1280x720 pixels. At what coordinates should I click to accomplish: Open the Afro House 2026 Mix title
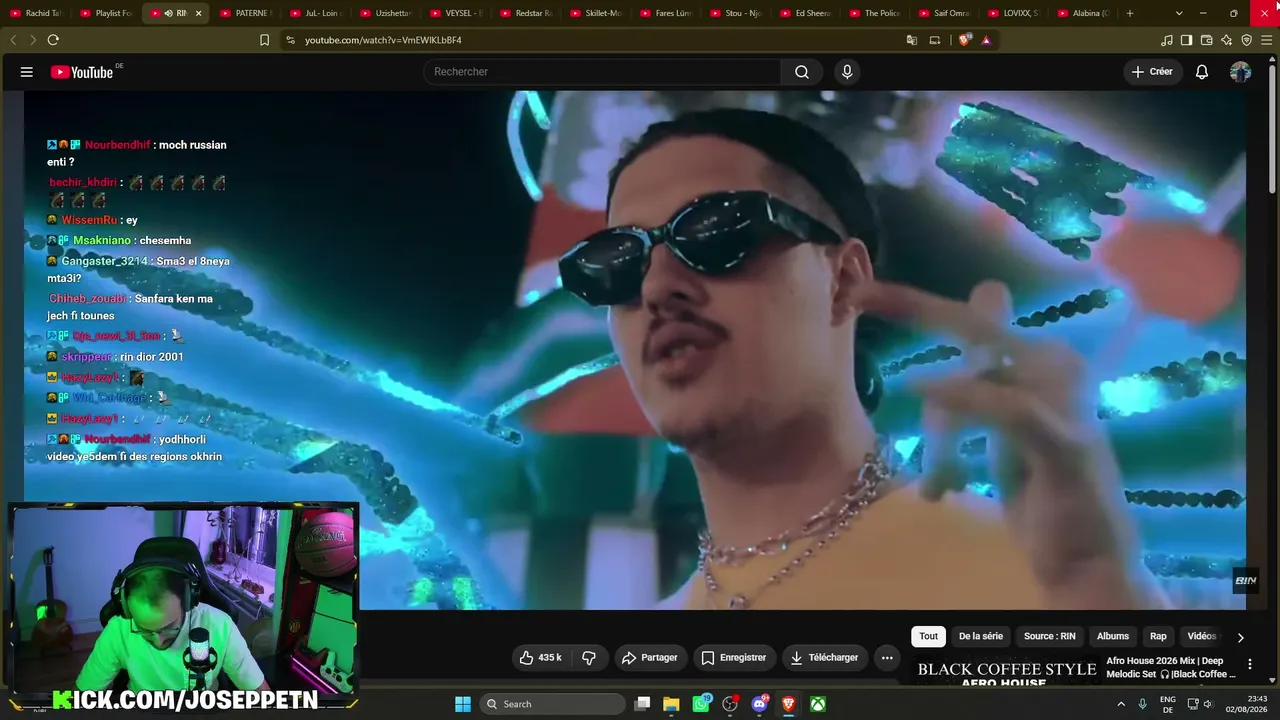pyautogui.click(x=1171, y=667)
